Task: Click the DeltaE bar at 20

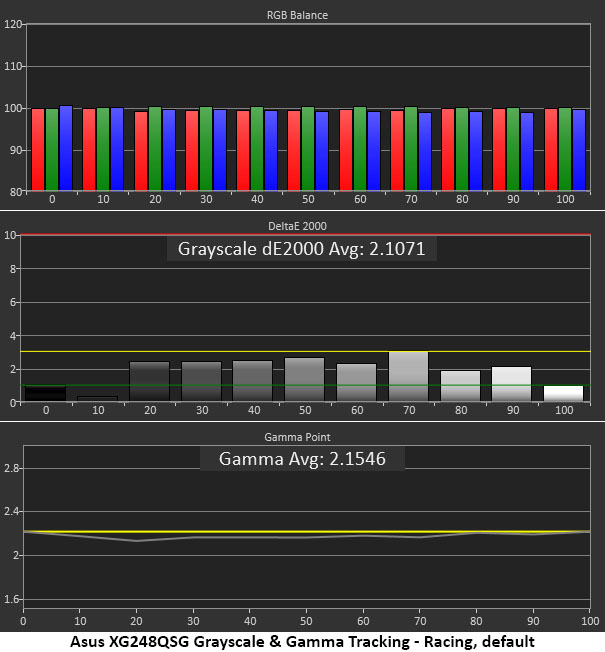Action: [149, 381]
